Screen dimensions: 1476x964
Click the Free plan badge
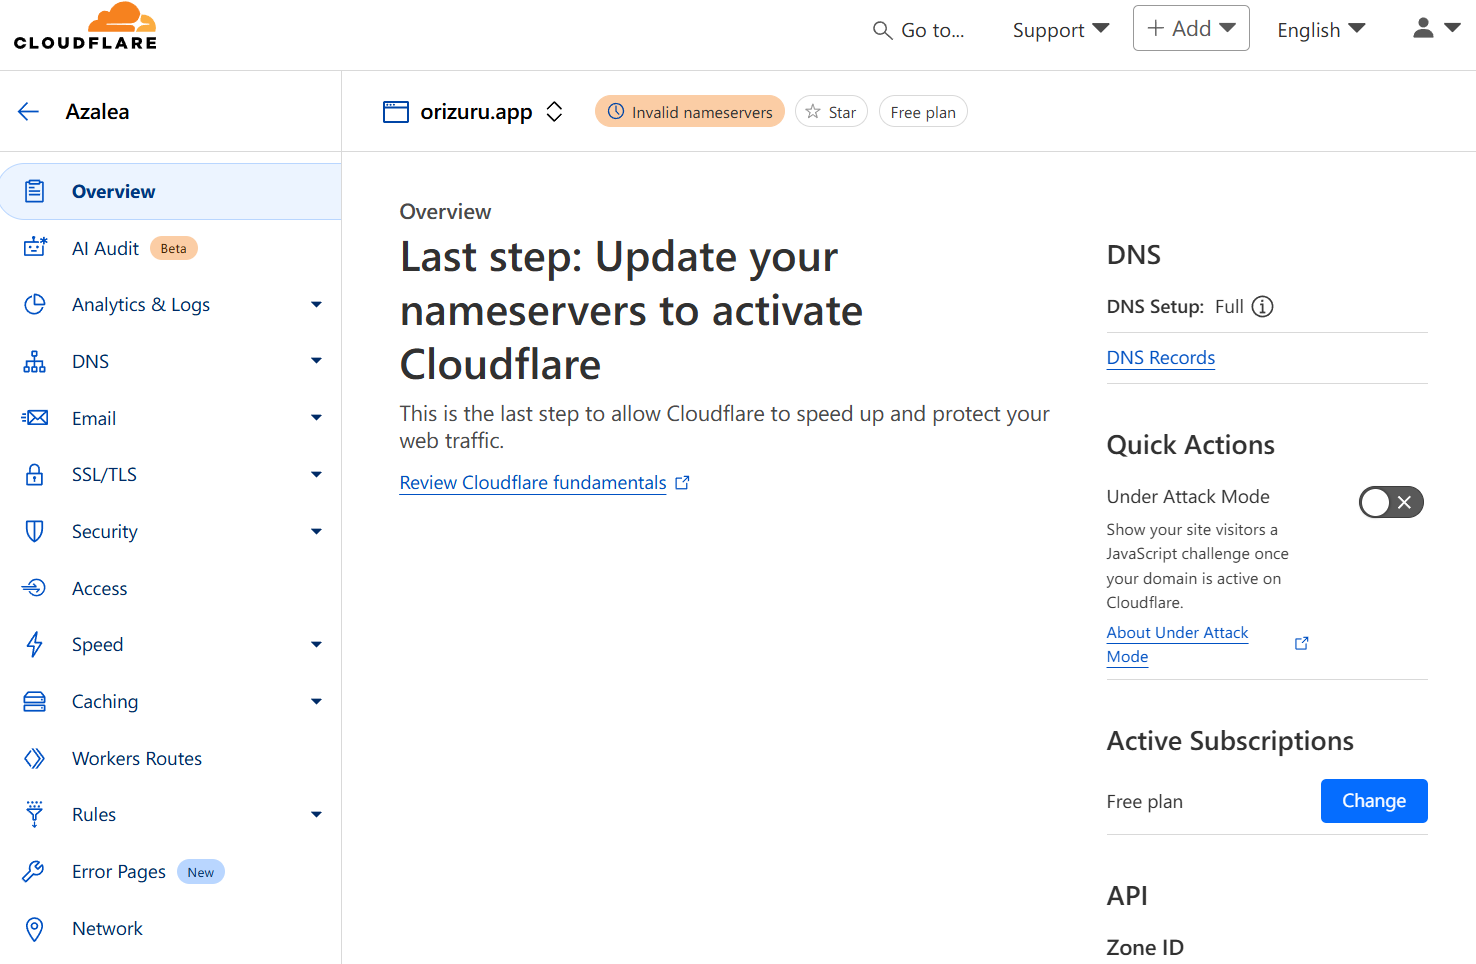(923, 112)
